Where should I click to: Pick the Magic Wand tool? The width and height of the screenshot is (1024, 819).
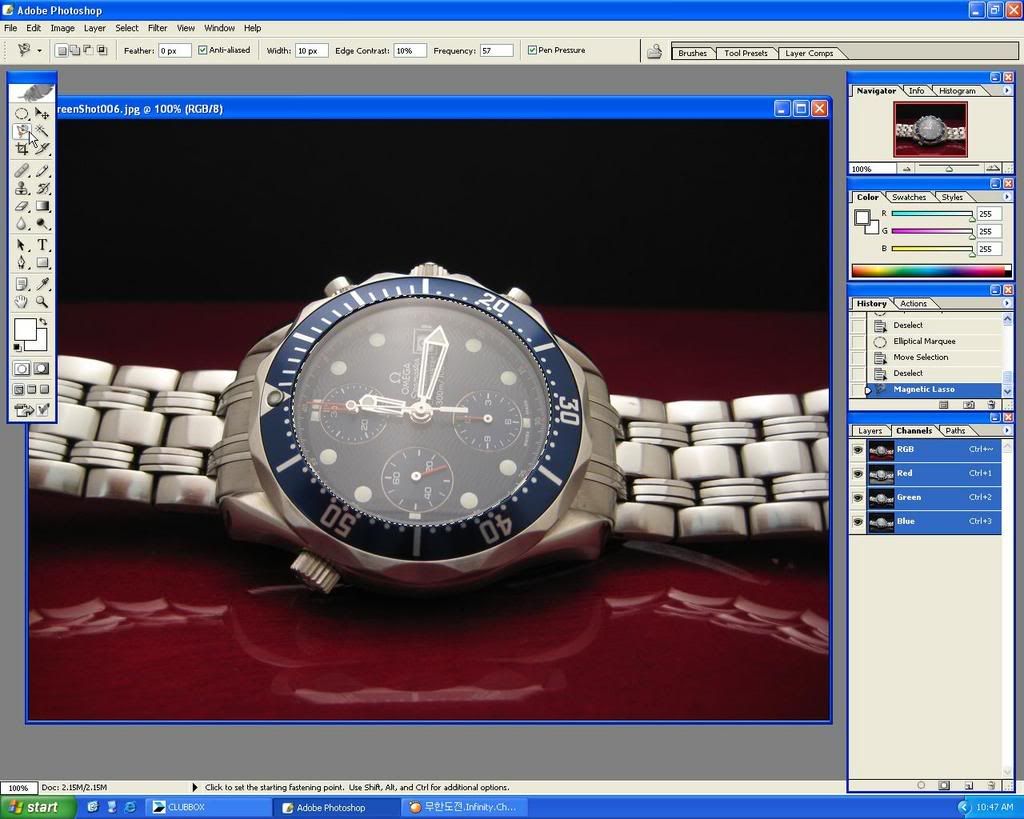point(42,131)
